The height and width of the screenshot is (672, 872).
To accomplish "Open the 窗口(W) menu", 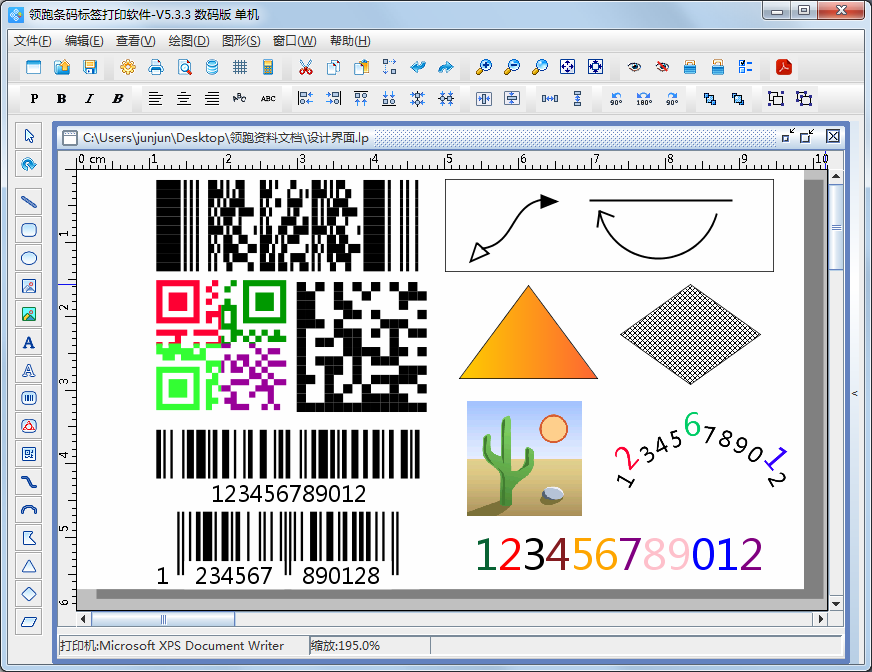I will pyautogui.click(x=295, y=41).
